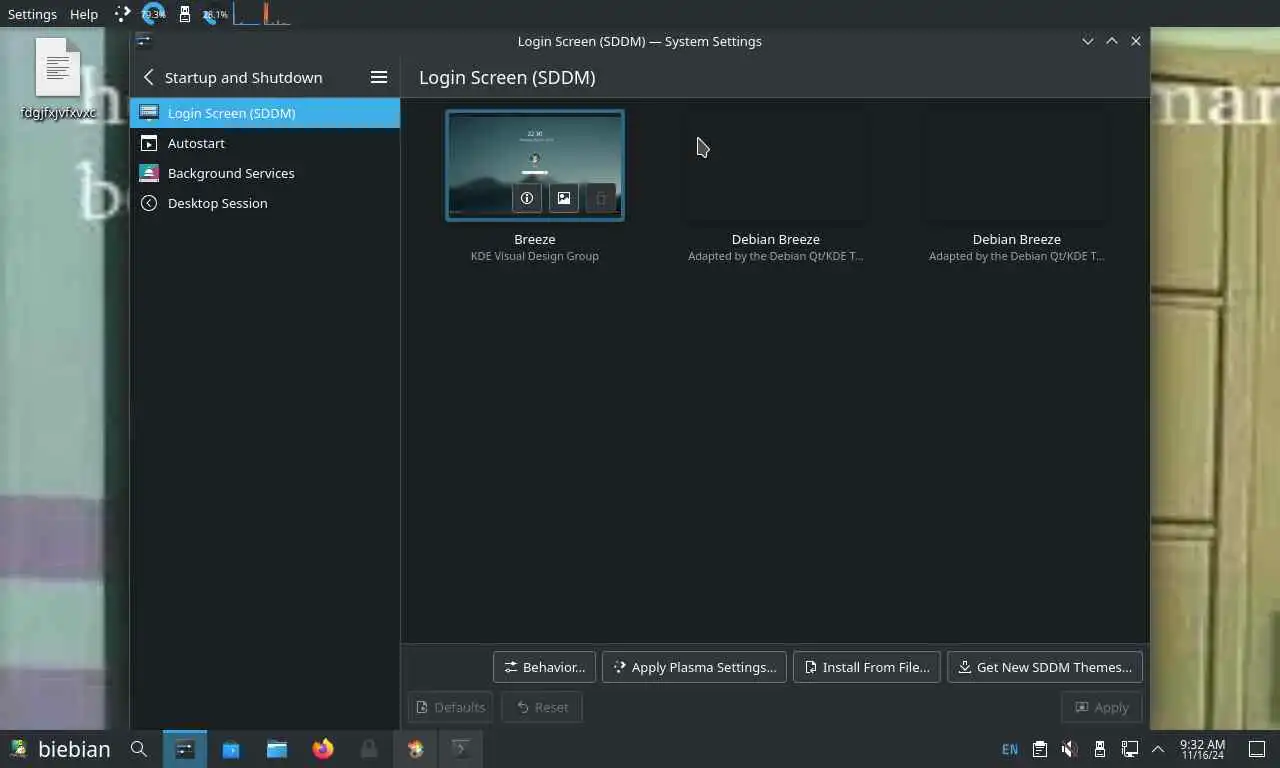Click the EN keyboard layout indicator
Screen dimensions: 1280x768
click(1010, 749)
